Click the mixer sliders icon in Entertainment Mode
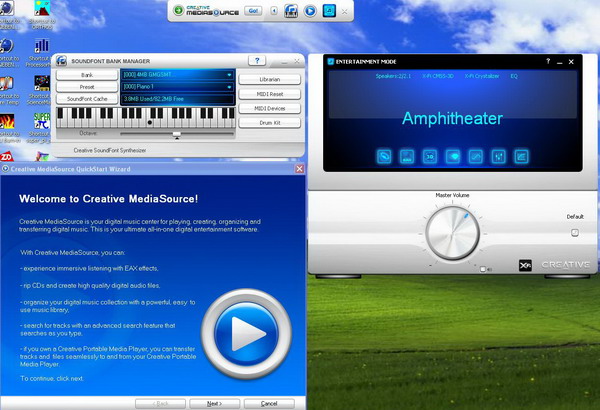The image size is (600, 410). pyautogui.click(x=499, y=156)
